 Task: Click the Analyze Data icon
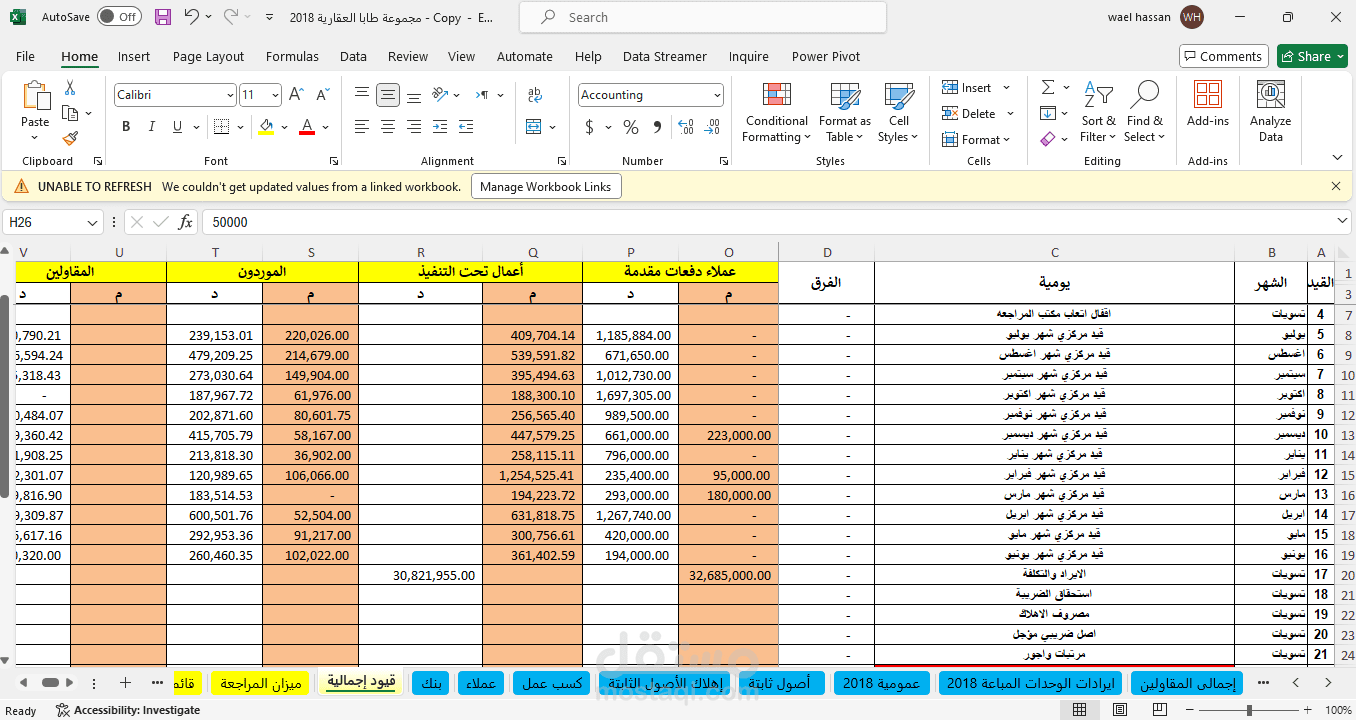point(1270,97)
